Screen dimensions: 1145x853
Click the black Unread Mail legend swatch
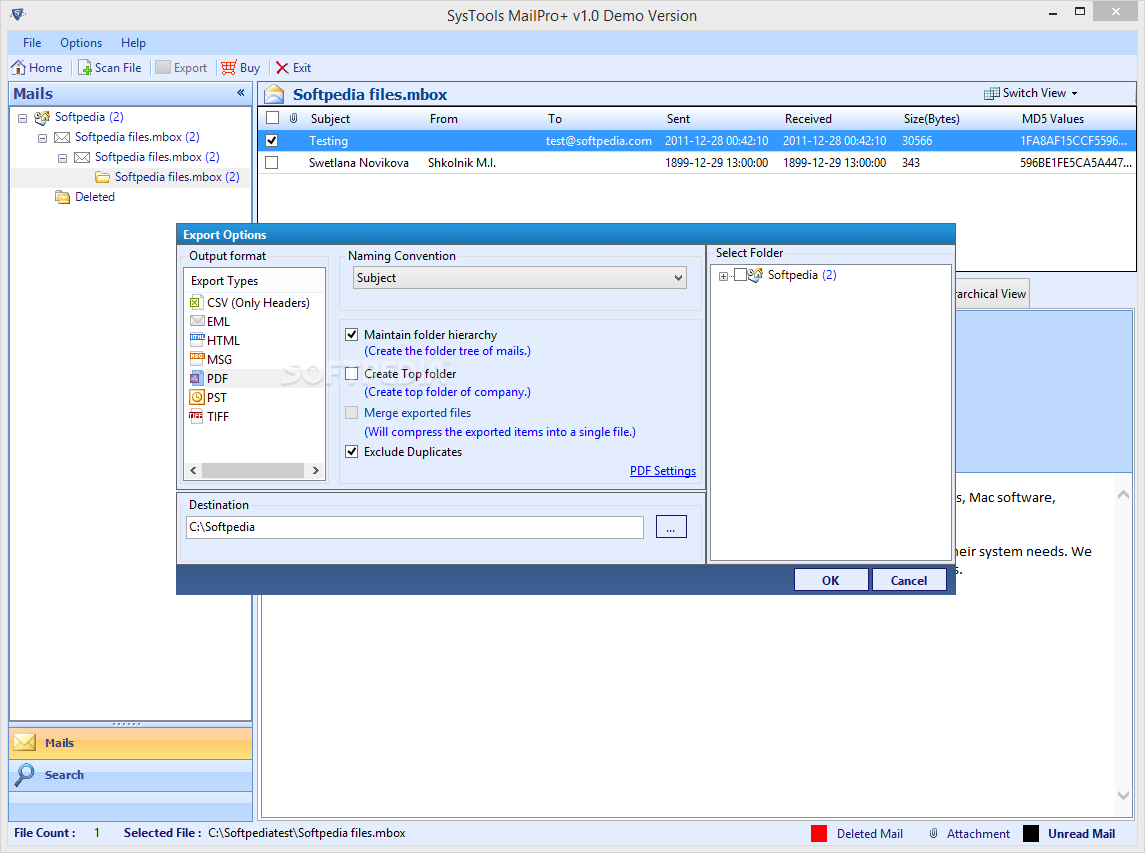tap(1030, 833)
